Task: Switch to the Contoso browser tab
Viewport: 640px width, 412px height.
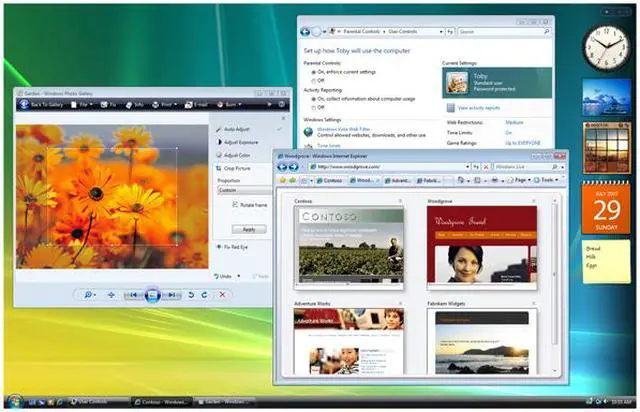Action: tap(331, 181)
